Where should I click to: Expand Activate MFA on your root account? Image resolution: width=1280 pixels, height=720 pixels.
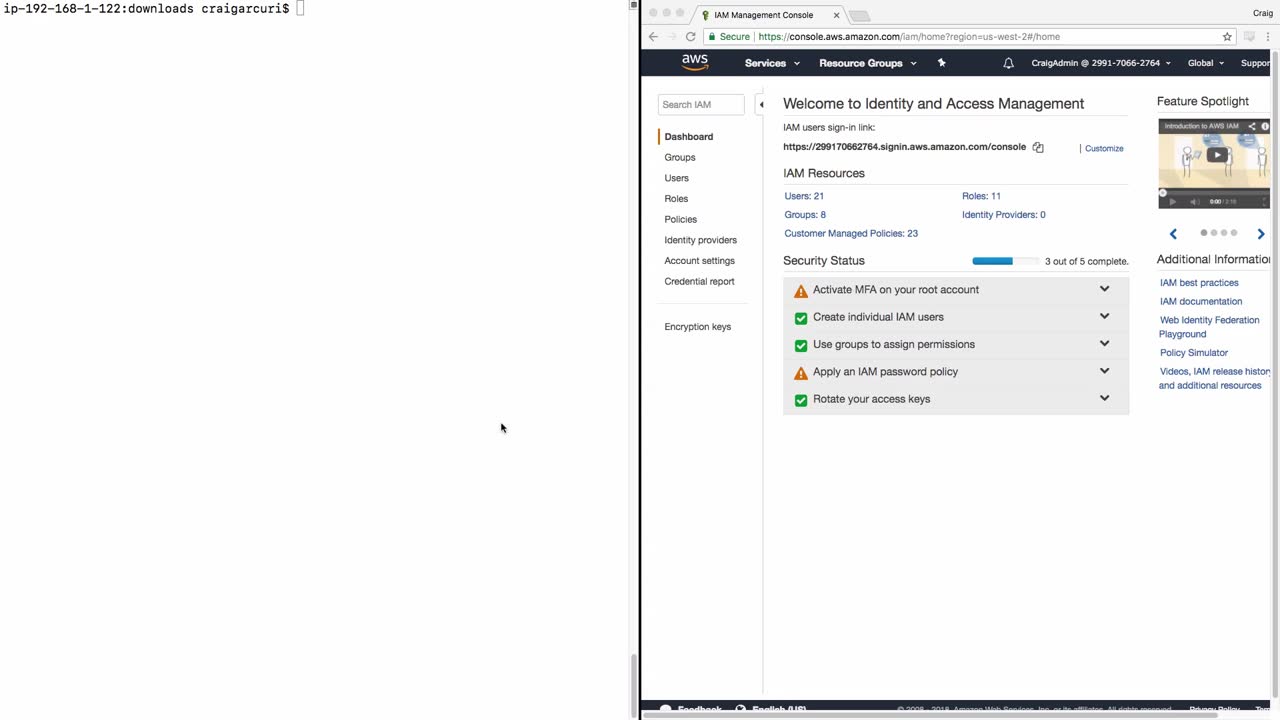click(1104, 289)
